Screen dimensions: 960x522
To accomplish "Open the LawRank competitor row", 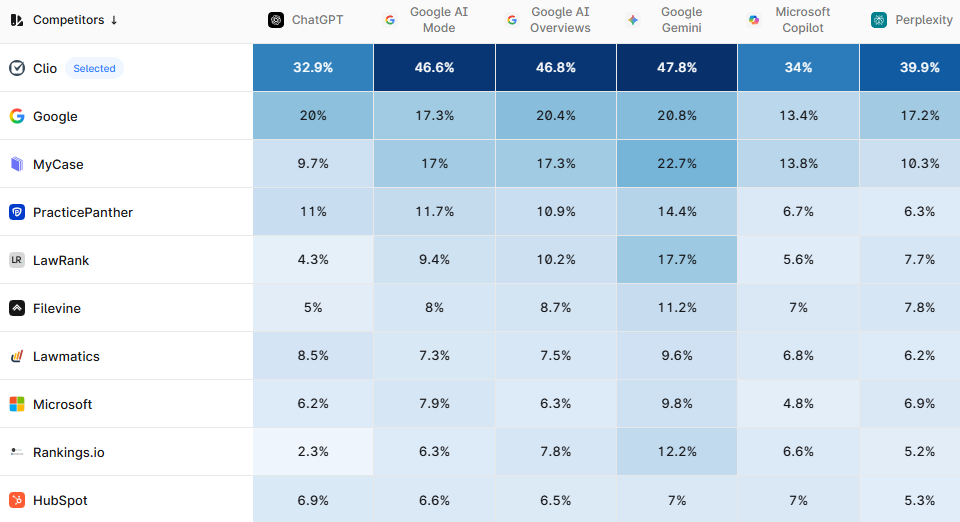I will 61,260.
